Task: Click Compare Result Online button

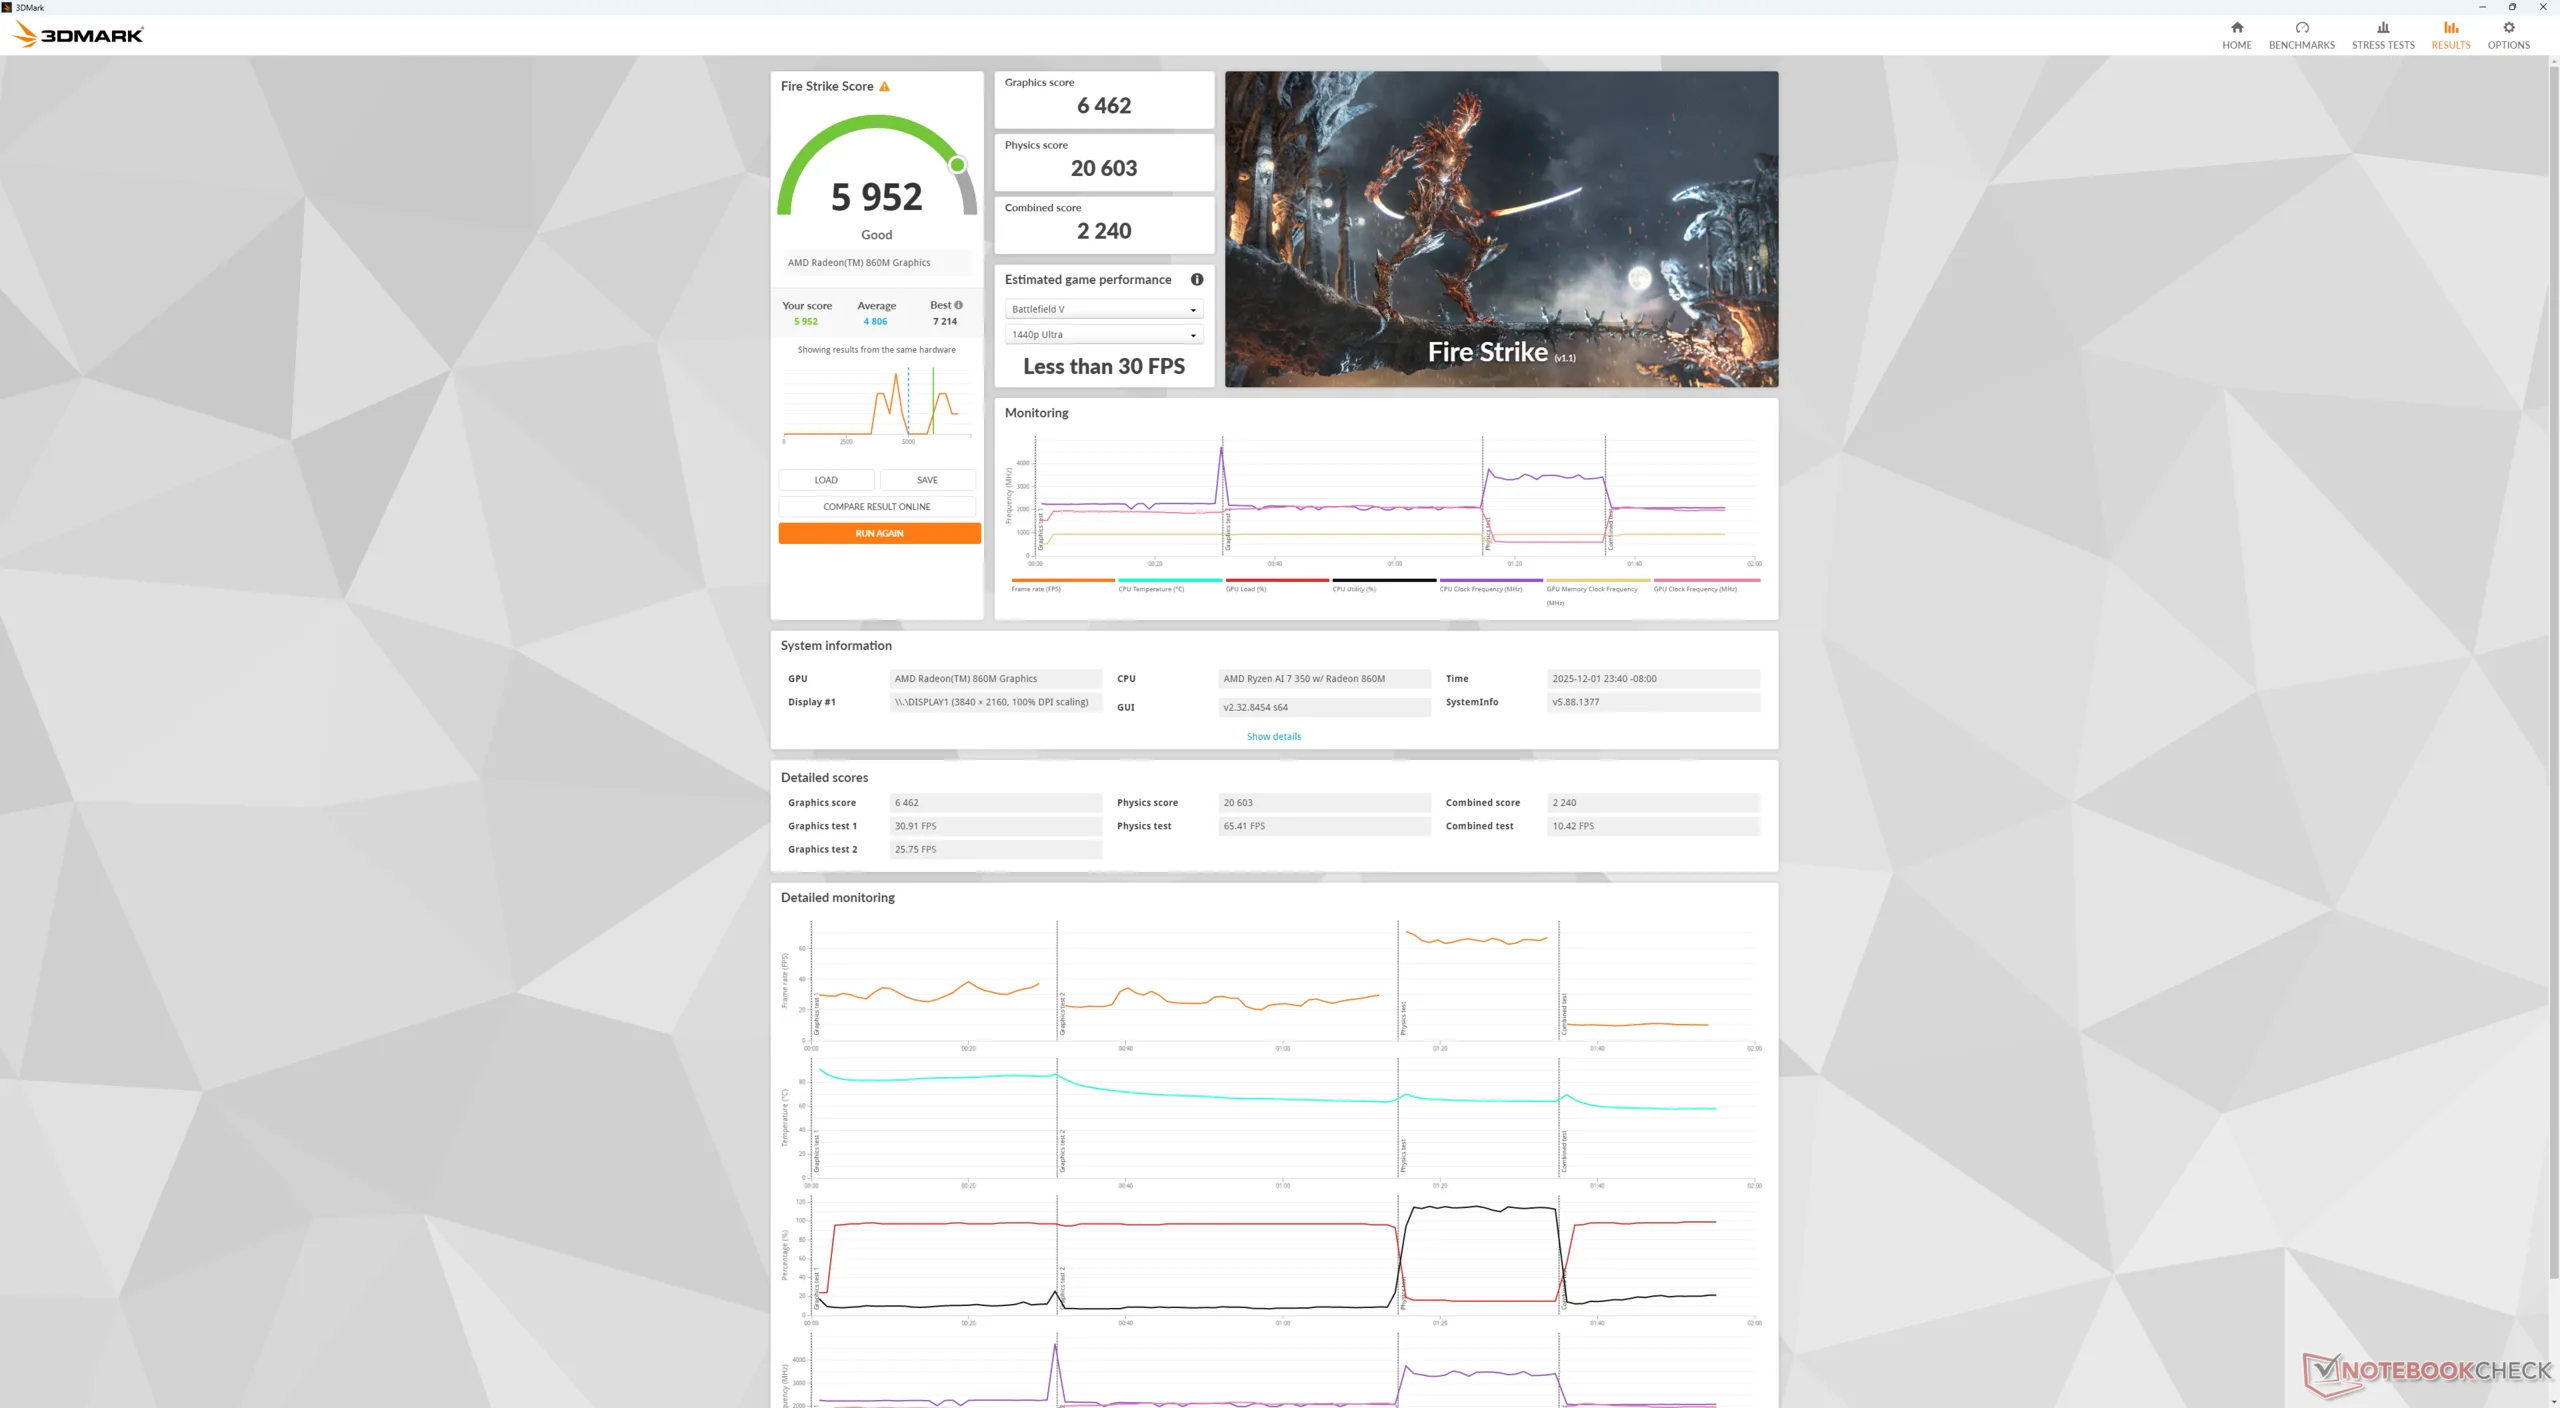Action: 876,507
